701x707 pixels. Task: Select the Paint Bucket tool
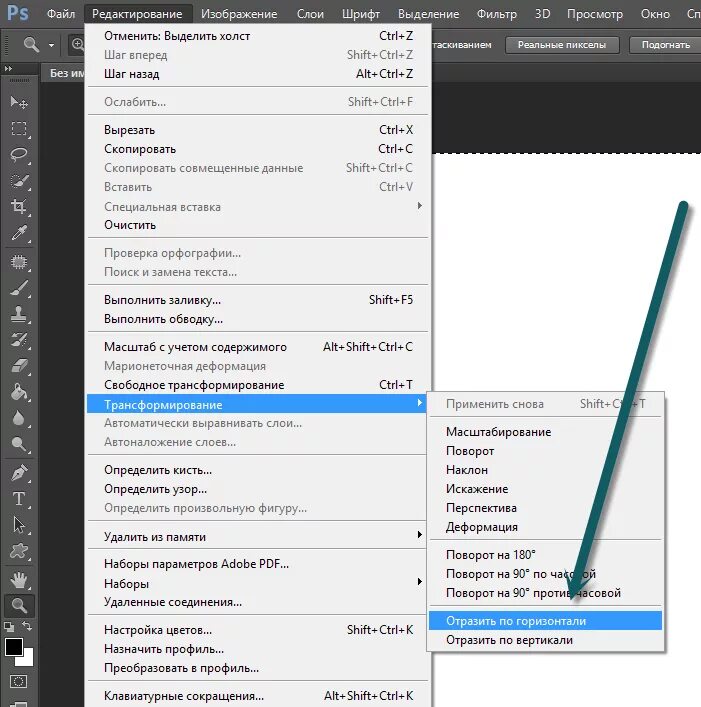[x=18, y=392]
